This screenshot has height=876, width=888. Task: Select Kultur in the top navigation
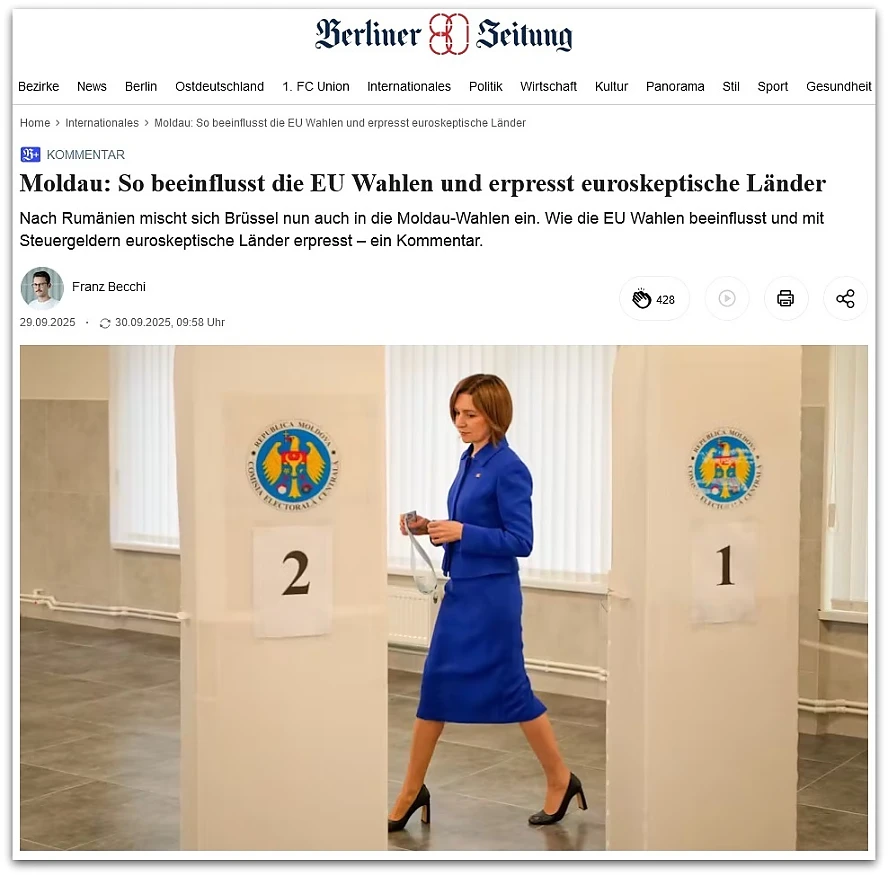[x=611, y=87]
